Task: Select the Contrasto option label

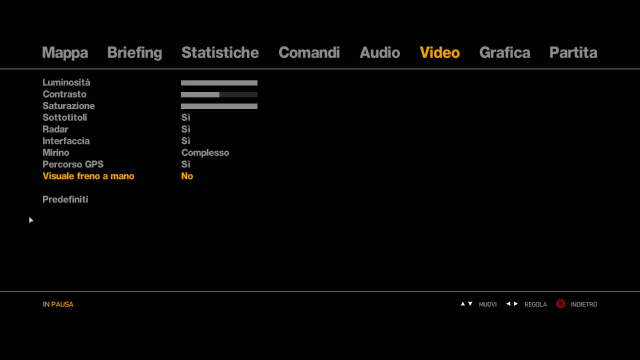Action: pyautogui.click(x=64, y=94)
